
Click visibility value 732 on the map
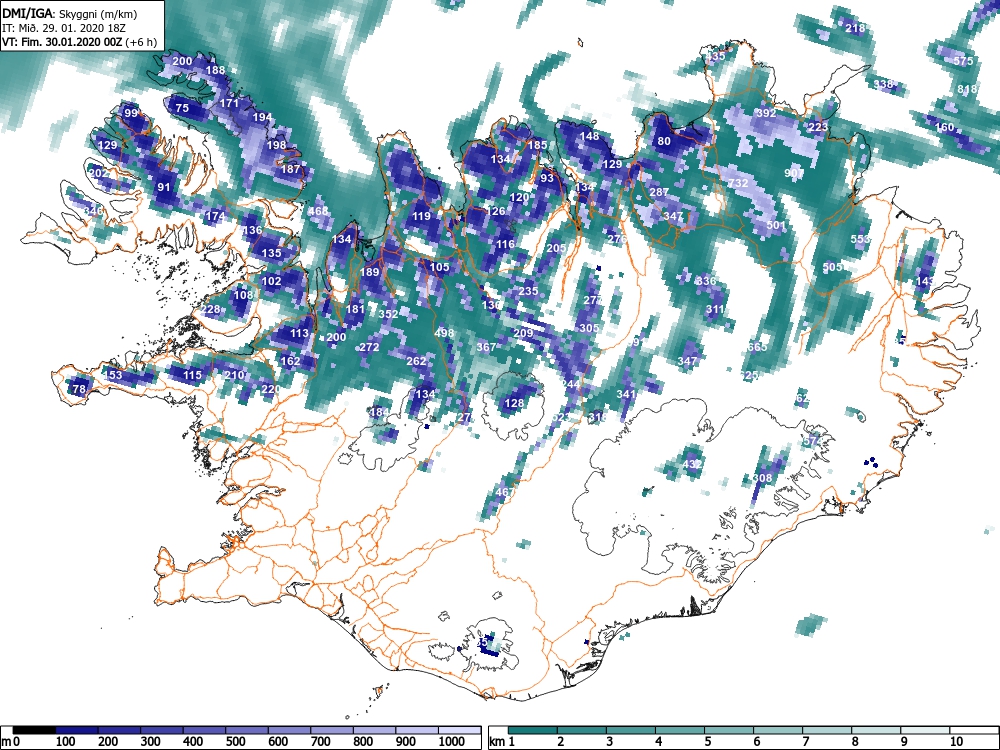739,183
